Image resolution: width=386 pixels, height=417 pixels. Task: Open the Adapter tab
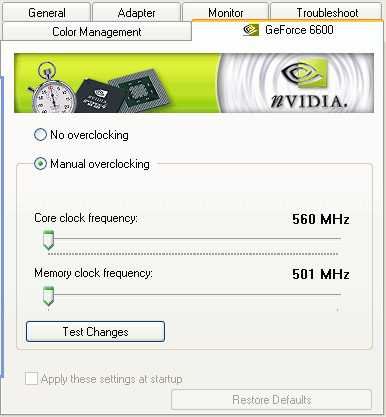pyautogui.click(x=136, y=13)
